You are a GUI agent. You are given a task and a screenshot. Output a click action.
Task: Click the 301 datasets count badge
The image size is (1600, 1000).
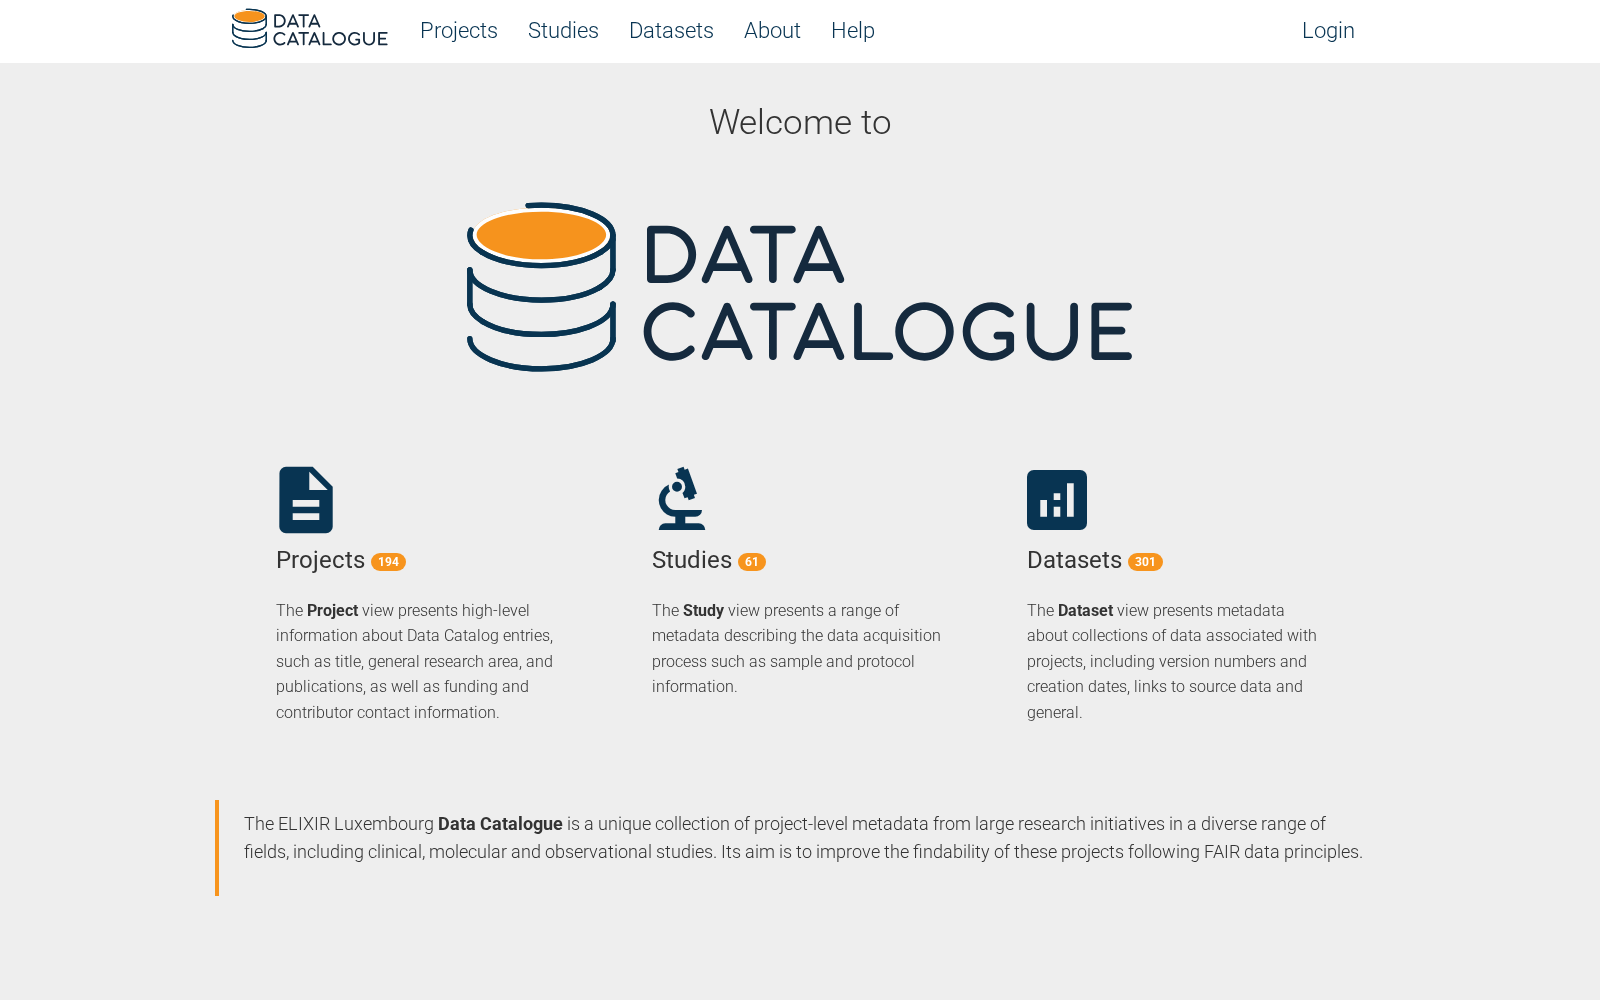tap(1145, 562)
